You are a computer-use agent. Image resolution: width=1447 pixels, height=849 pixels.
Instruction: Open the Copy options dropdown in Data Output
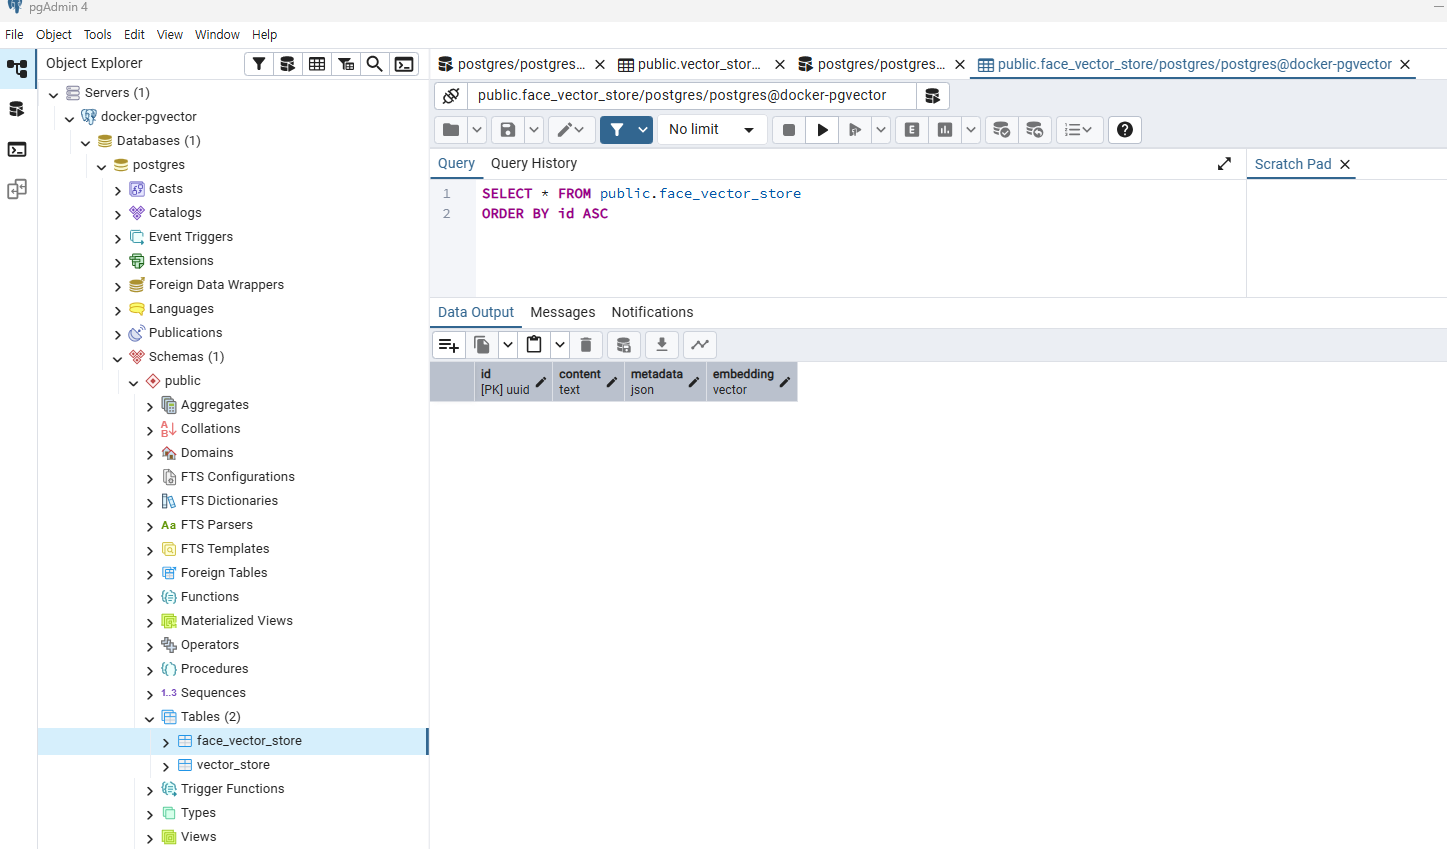tap(508, 345)
